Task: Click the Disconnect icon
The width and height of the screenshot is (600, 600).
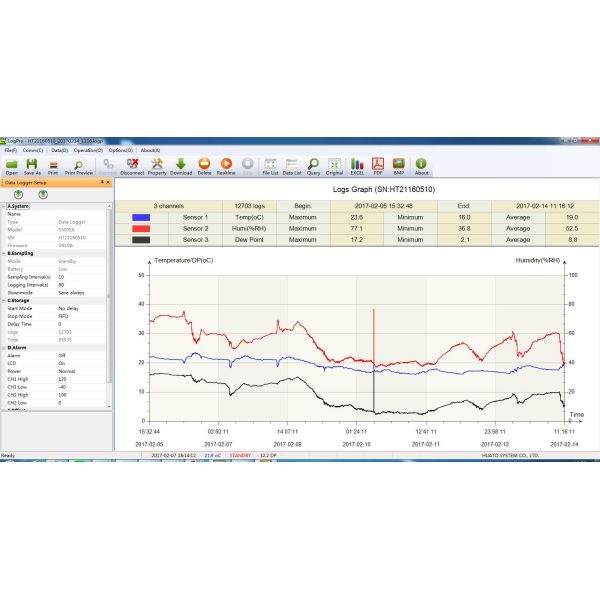Action: tap(132, 166)
